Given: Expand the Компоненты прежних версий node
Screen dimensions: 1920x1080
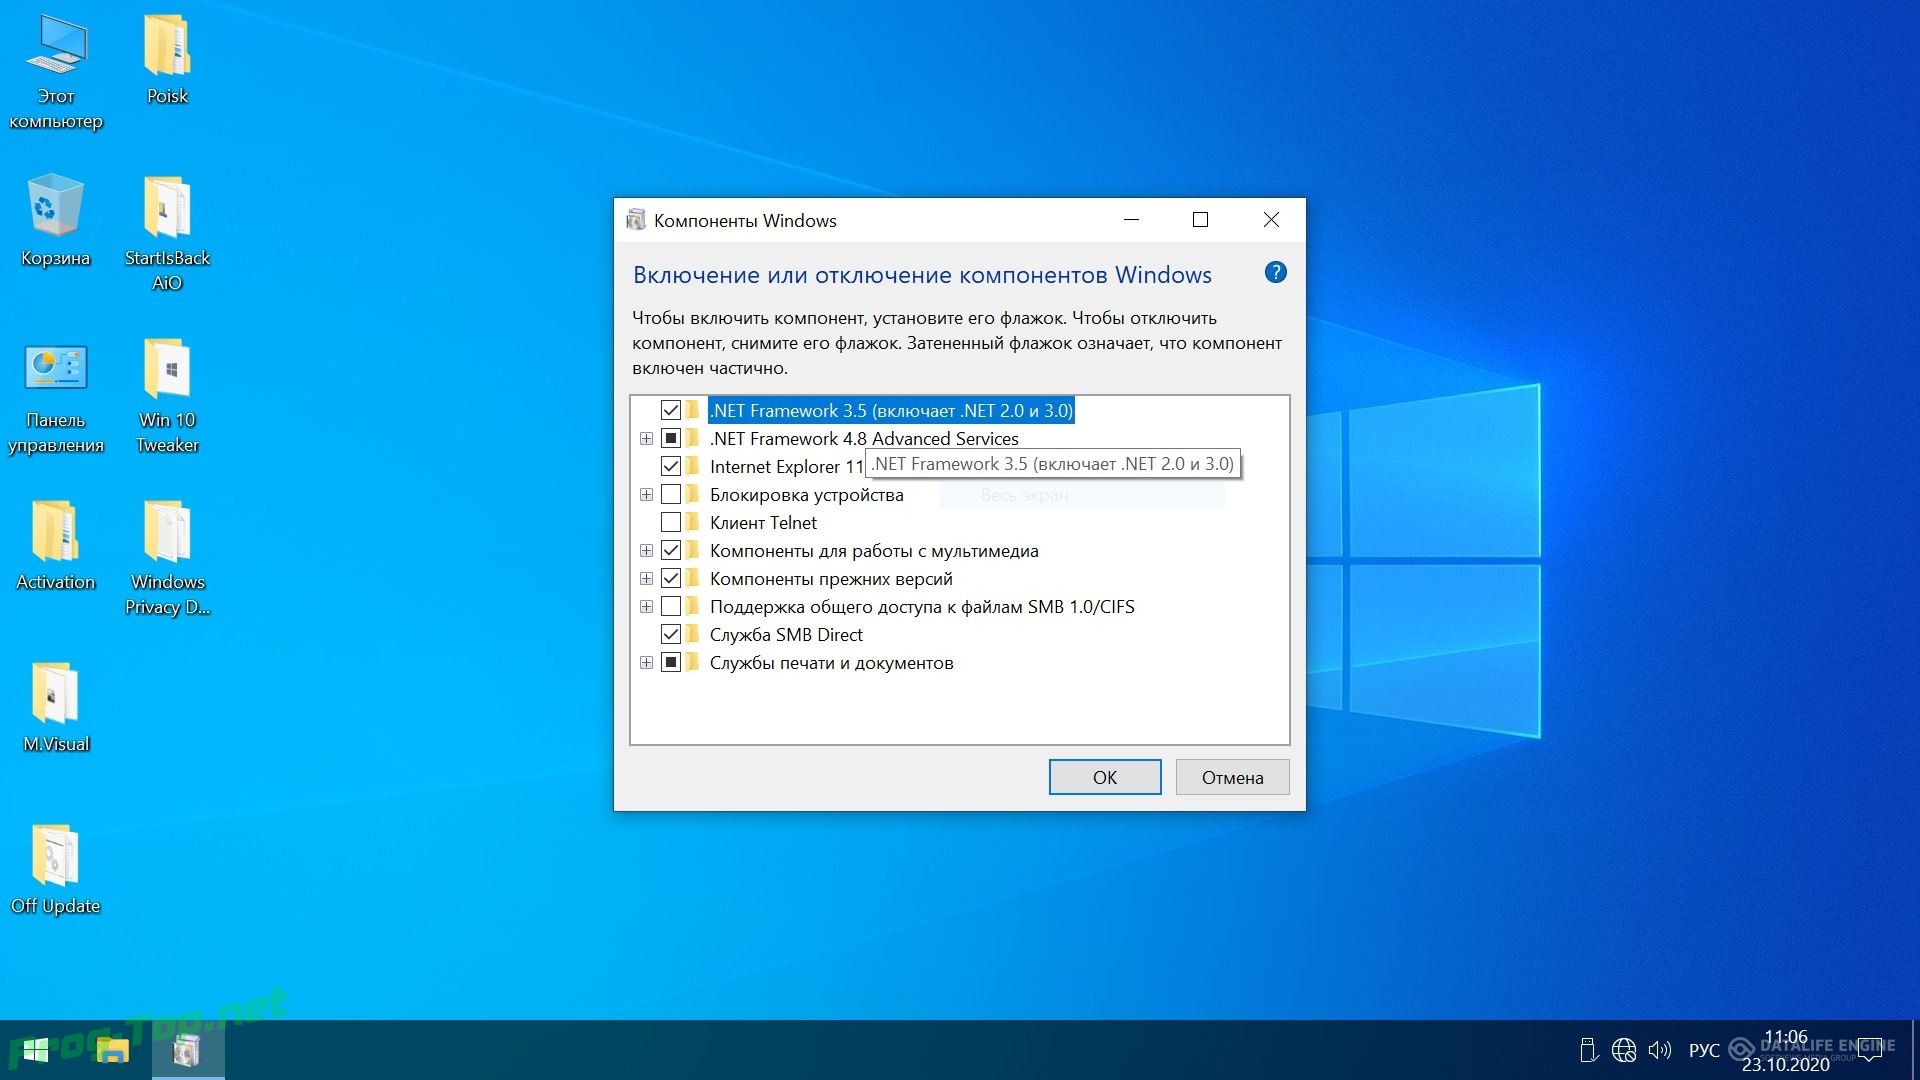Looking at the screenshot, I should tap(646, 578).
